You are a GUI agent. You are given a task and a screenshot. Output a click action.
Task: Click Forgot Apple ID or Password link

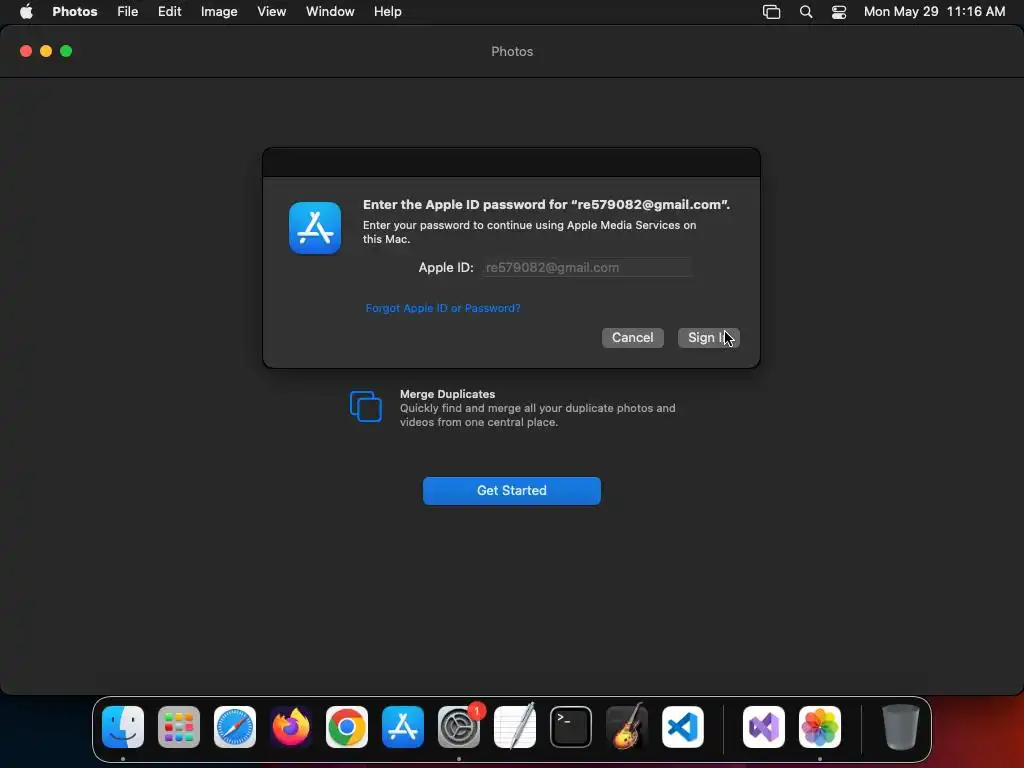(443, 308)
